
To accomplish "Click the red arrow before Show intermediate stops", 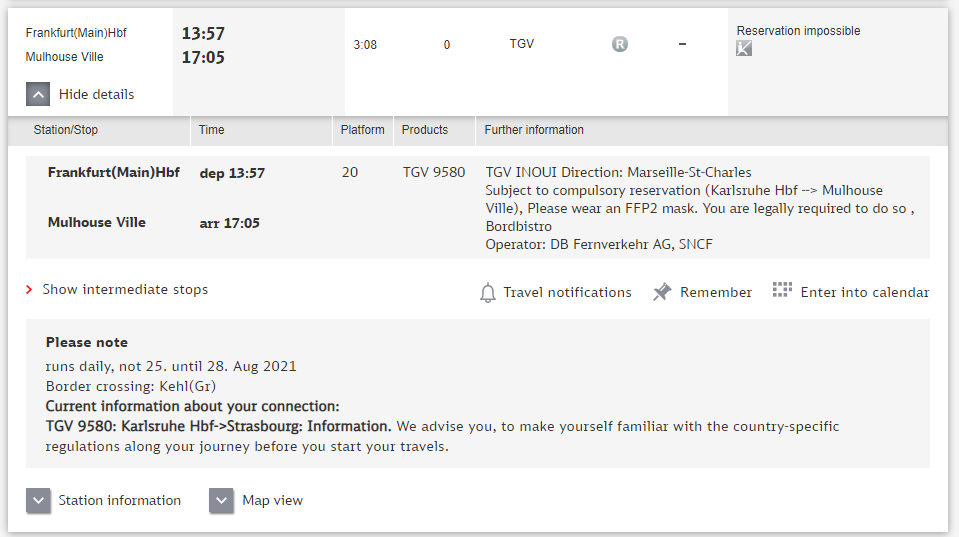I will click(29, 289).
